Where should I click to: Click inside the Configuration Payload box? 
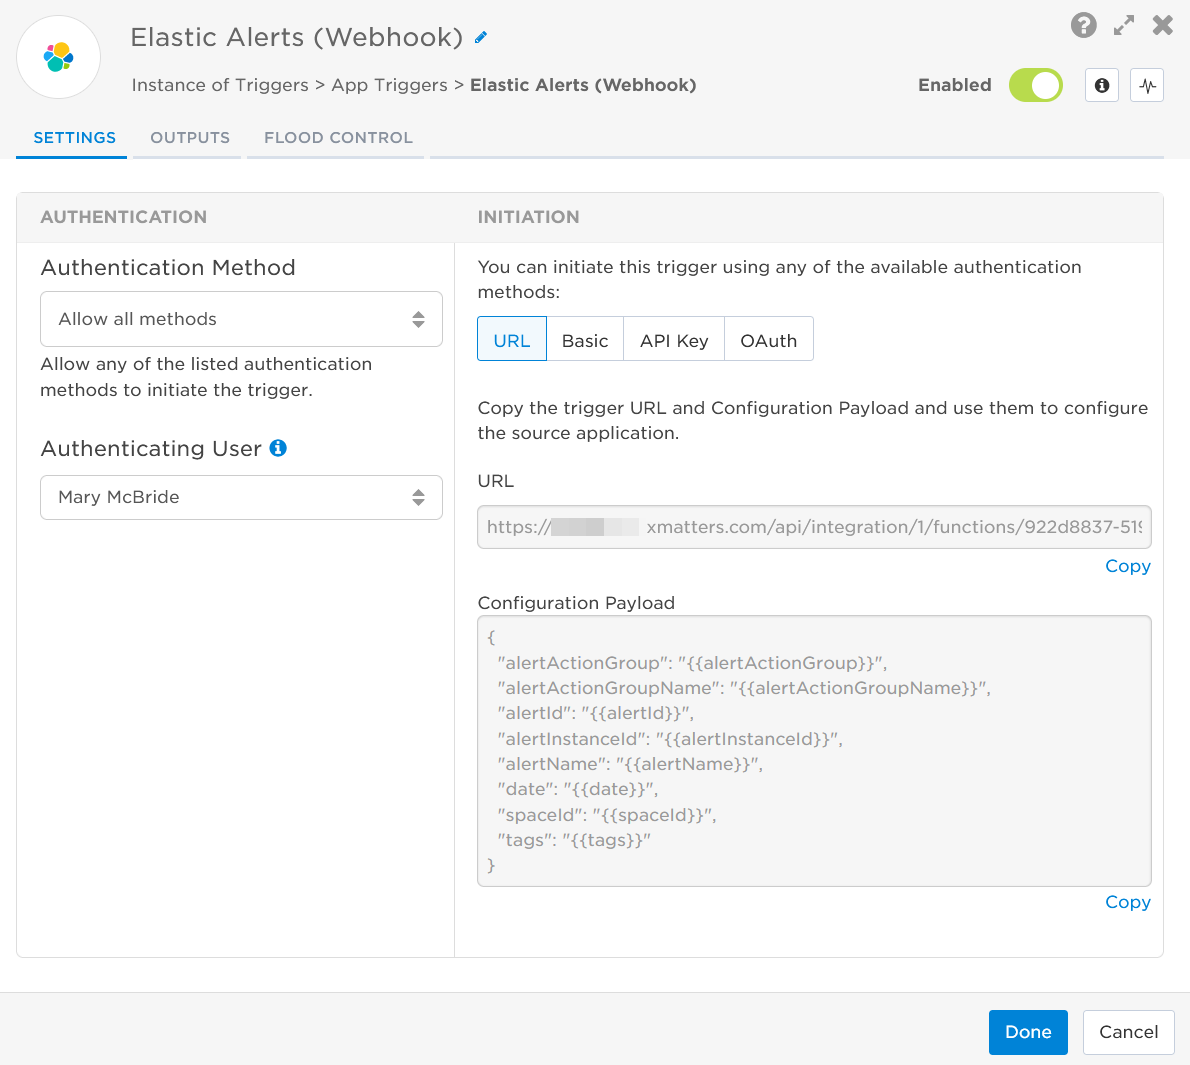814,751
